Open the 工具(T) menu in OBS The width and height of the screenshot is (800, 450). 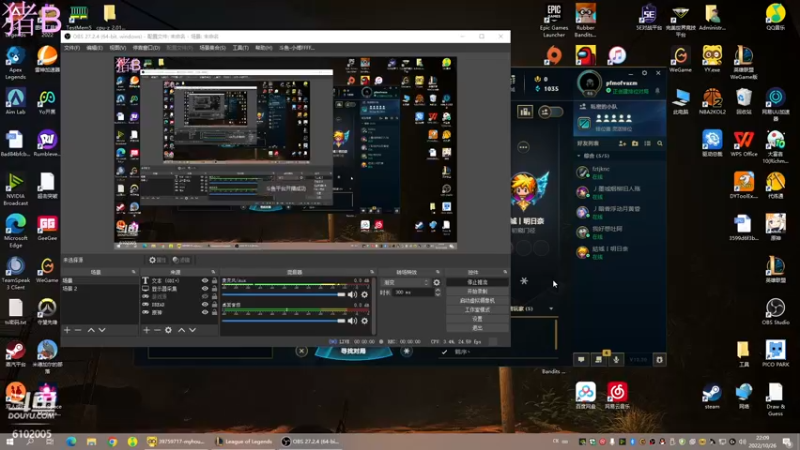(x=241, y=48)
